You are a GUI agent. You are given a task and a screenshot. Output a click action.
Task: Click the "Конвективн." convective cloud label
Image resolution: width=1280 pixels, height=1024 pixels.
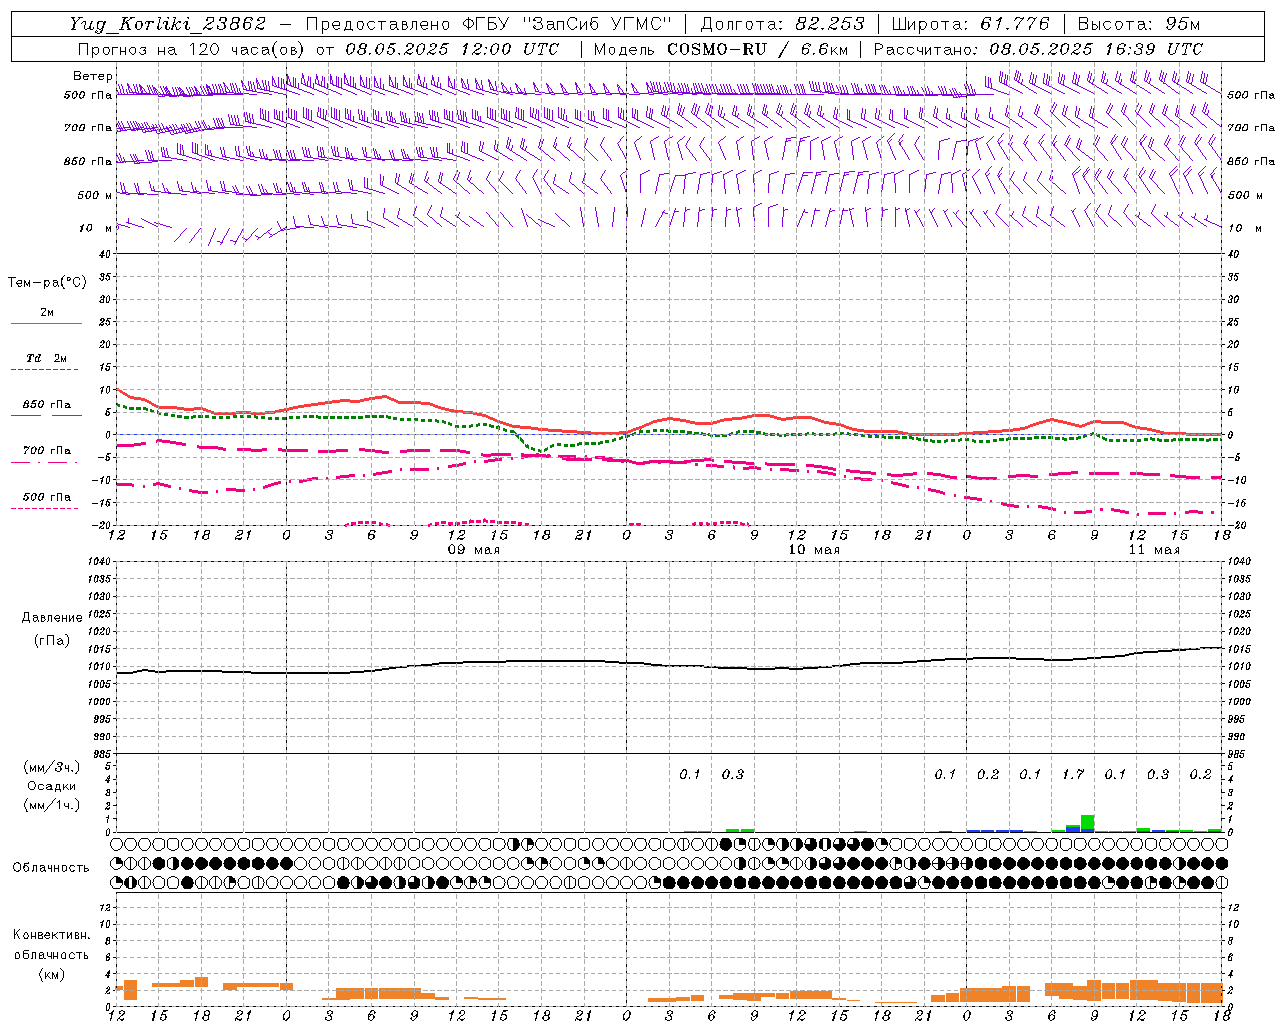pyautogui.click(x=51, y=935)
